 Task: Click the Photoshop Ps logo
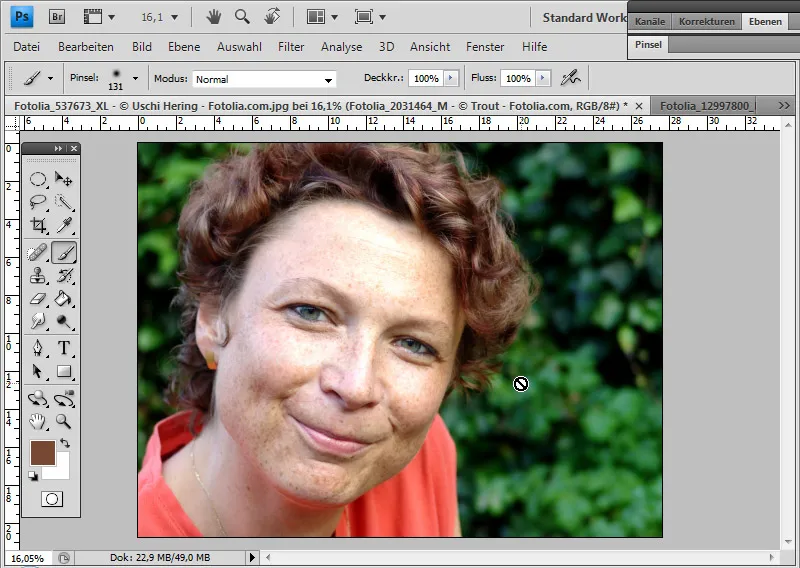(22, 16)
